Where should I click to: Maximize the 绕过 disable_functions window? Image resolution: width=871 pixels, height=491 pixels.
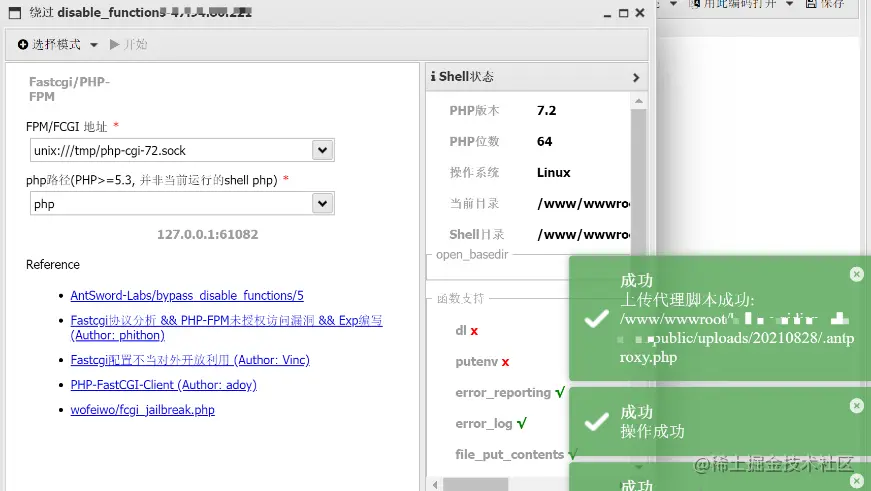pyautogui.click(x=623, y=13)
